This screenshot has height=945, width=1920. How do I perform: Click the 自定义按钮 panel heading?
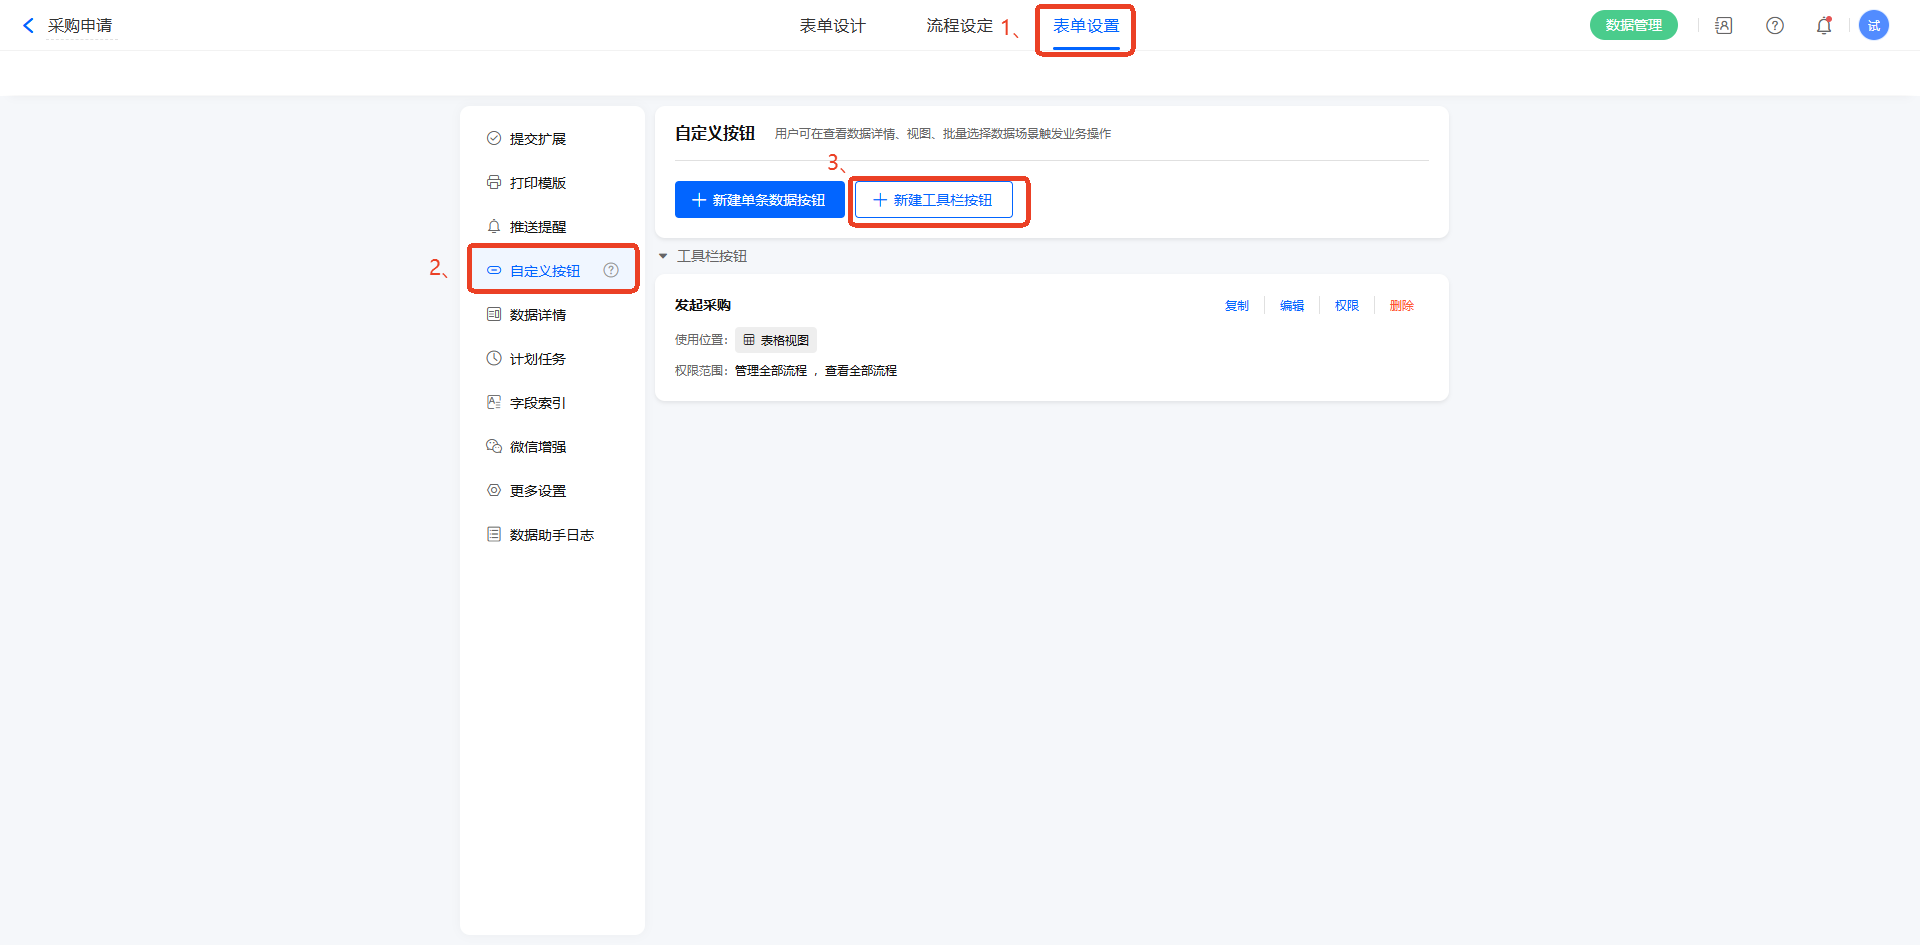coord(715,133)
